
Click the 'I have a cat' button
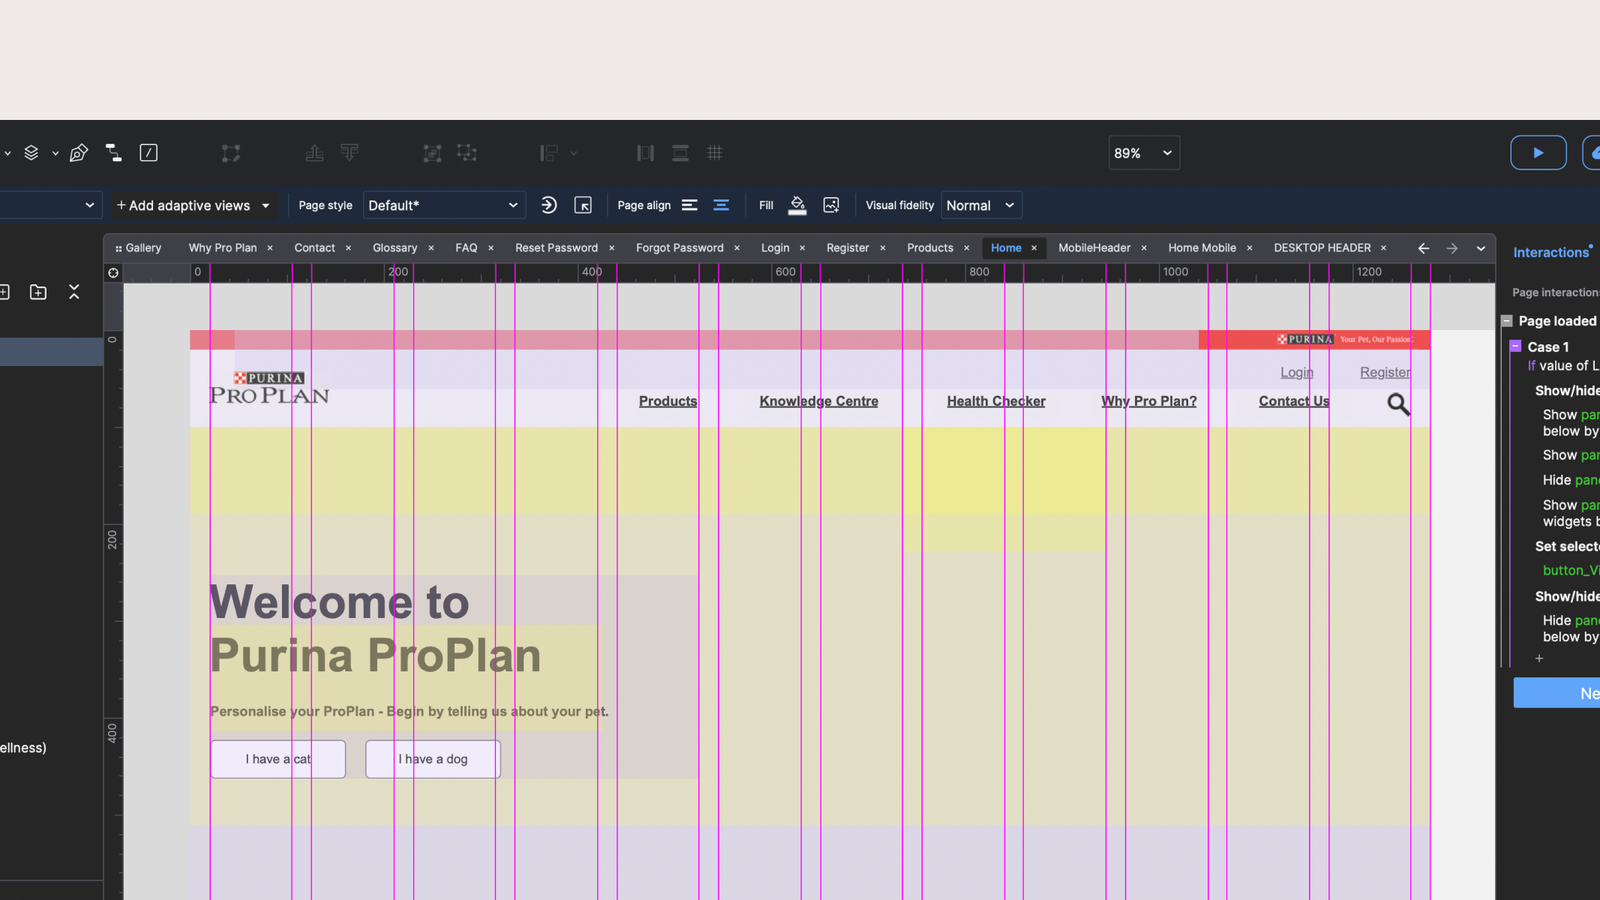coord(278,759)
